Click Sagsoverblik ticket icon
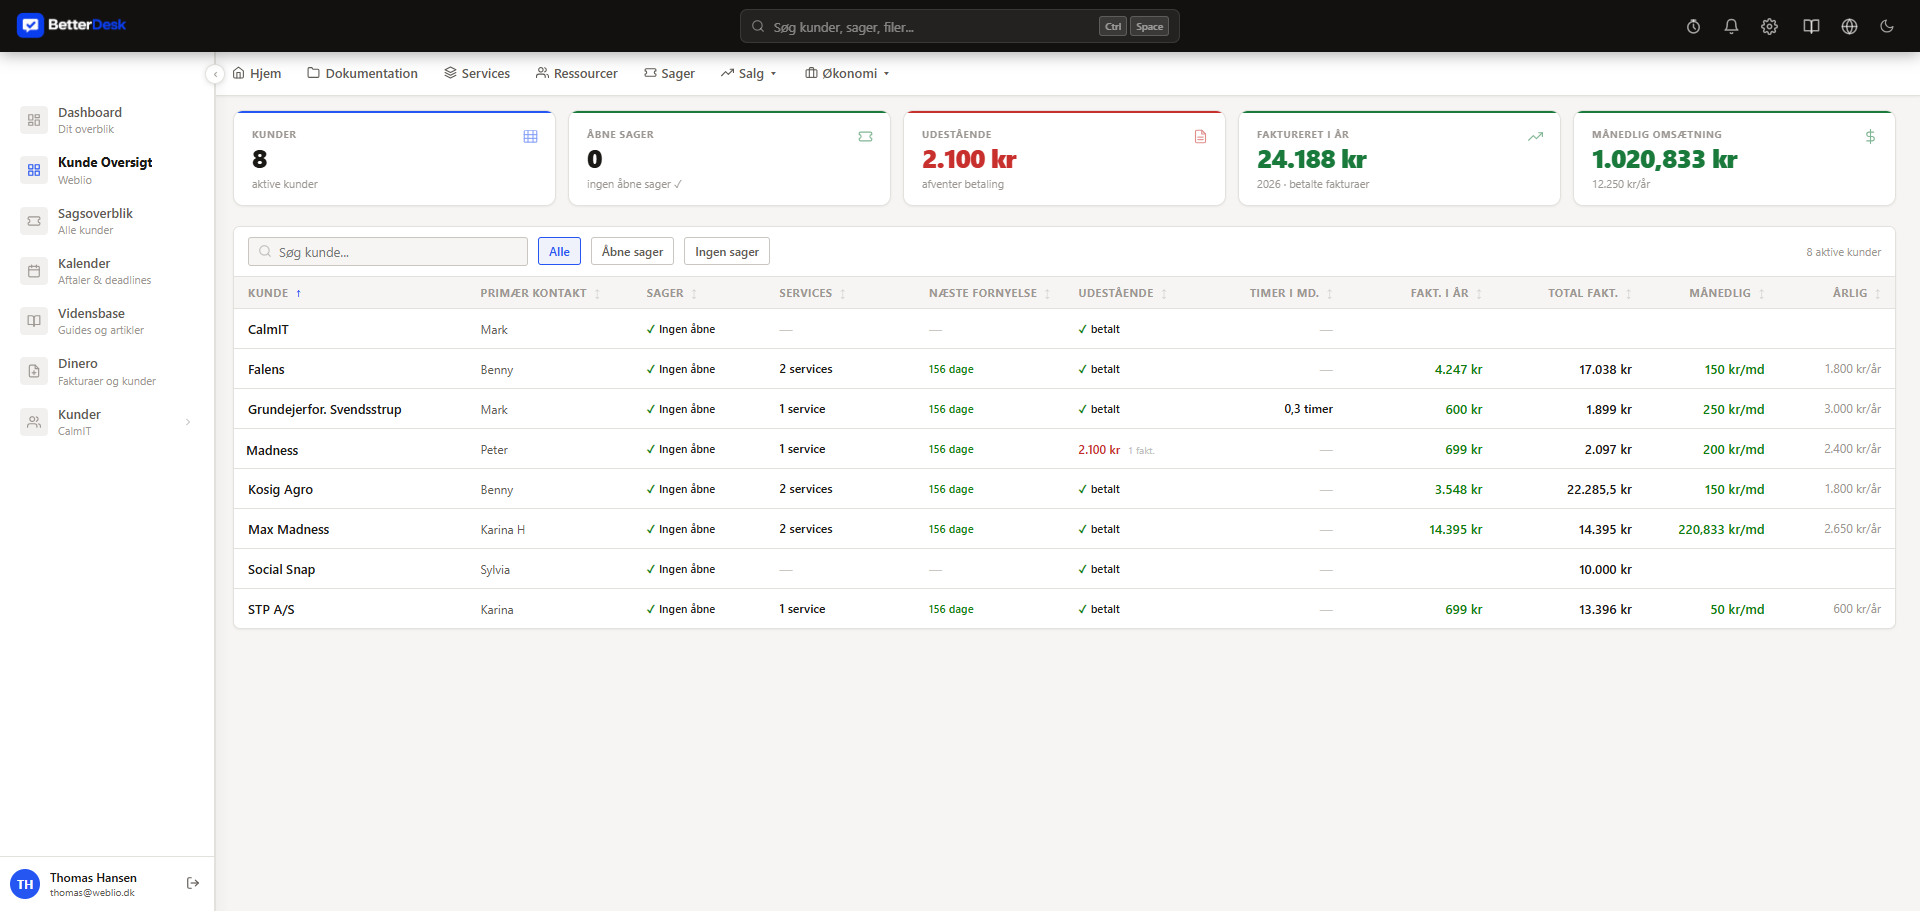 [x=34, y=221]
